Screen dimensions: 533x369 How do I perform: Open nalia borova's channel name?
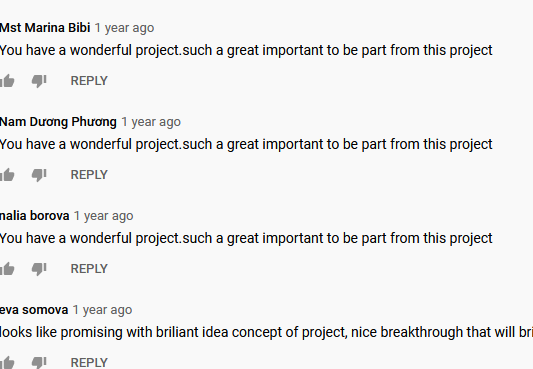pos(34,216)
